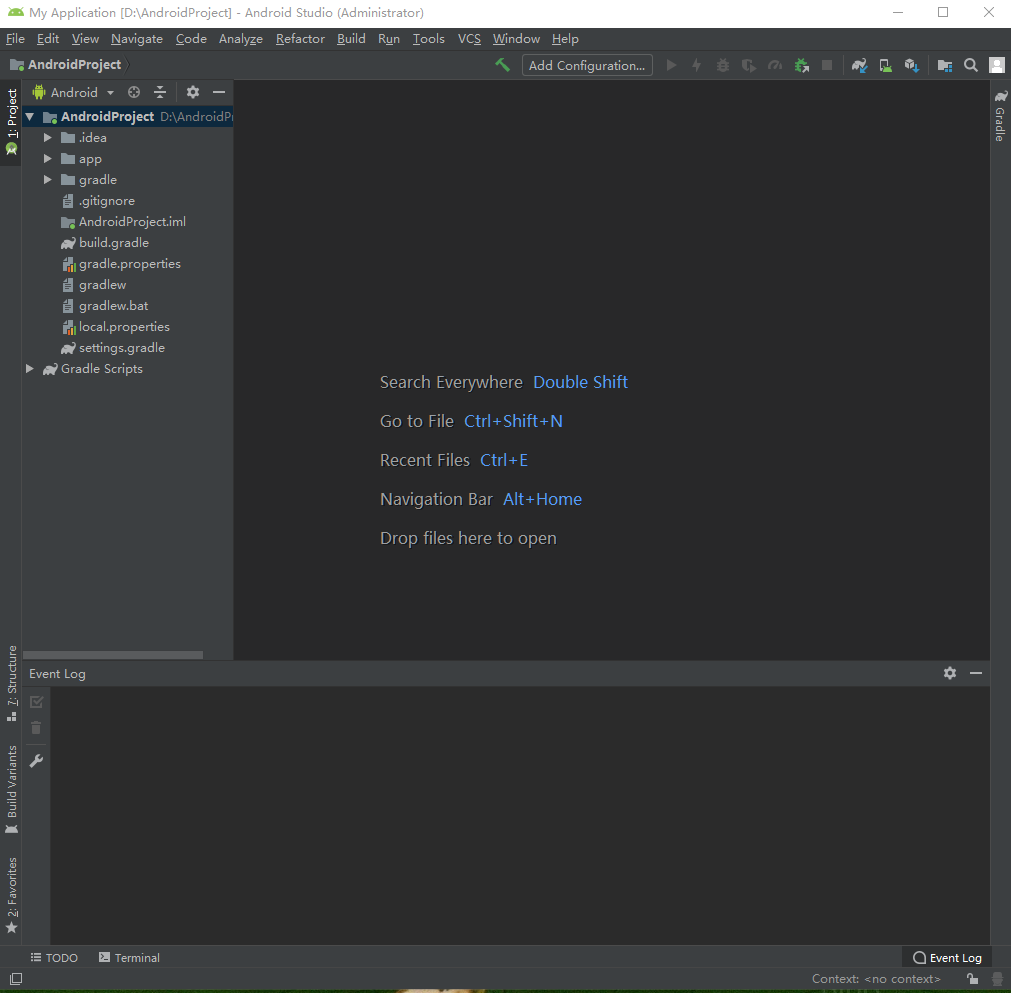Click the Profile app gauge icon

coord(775,65)
